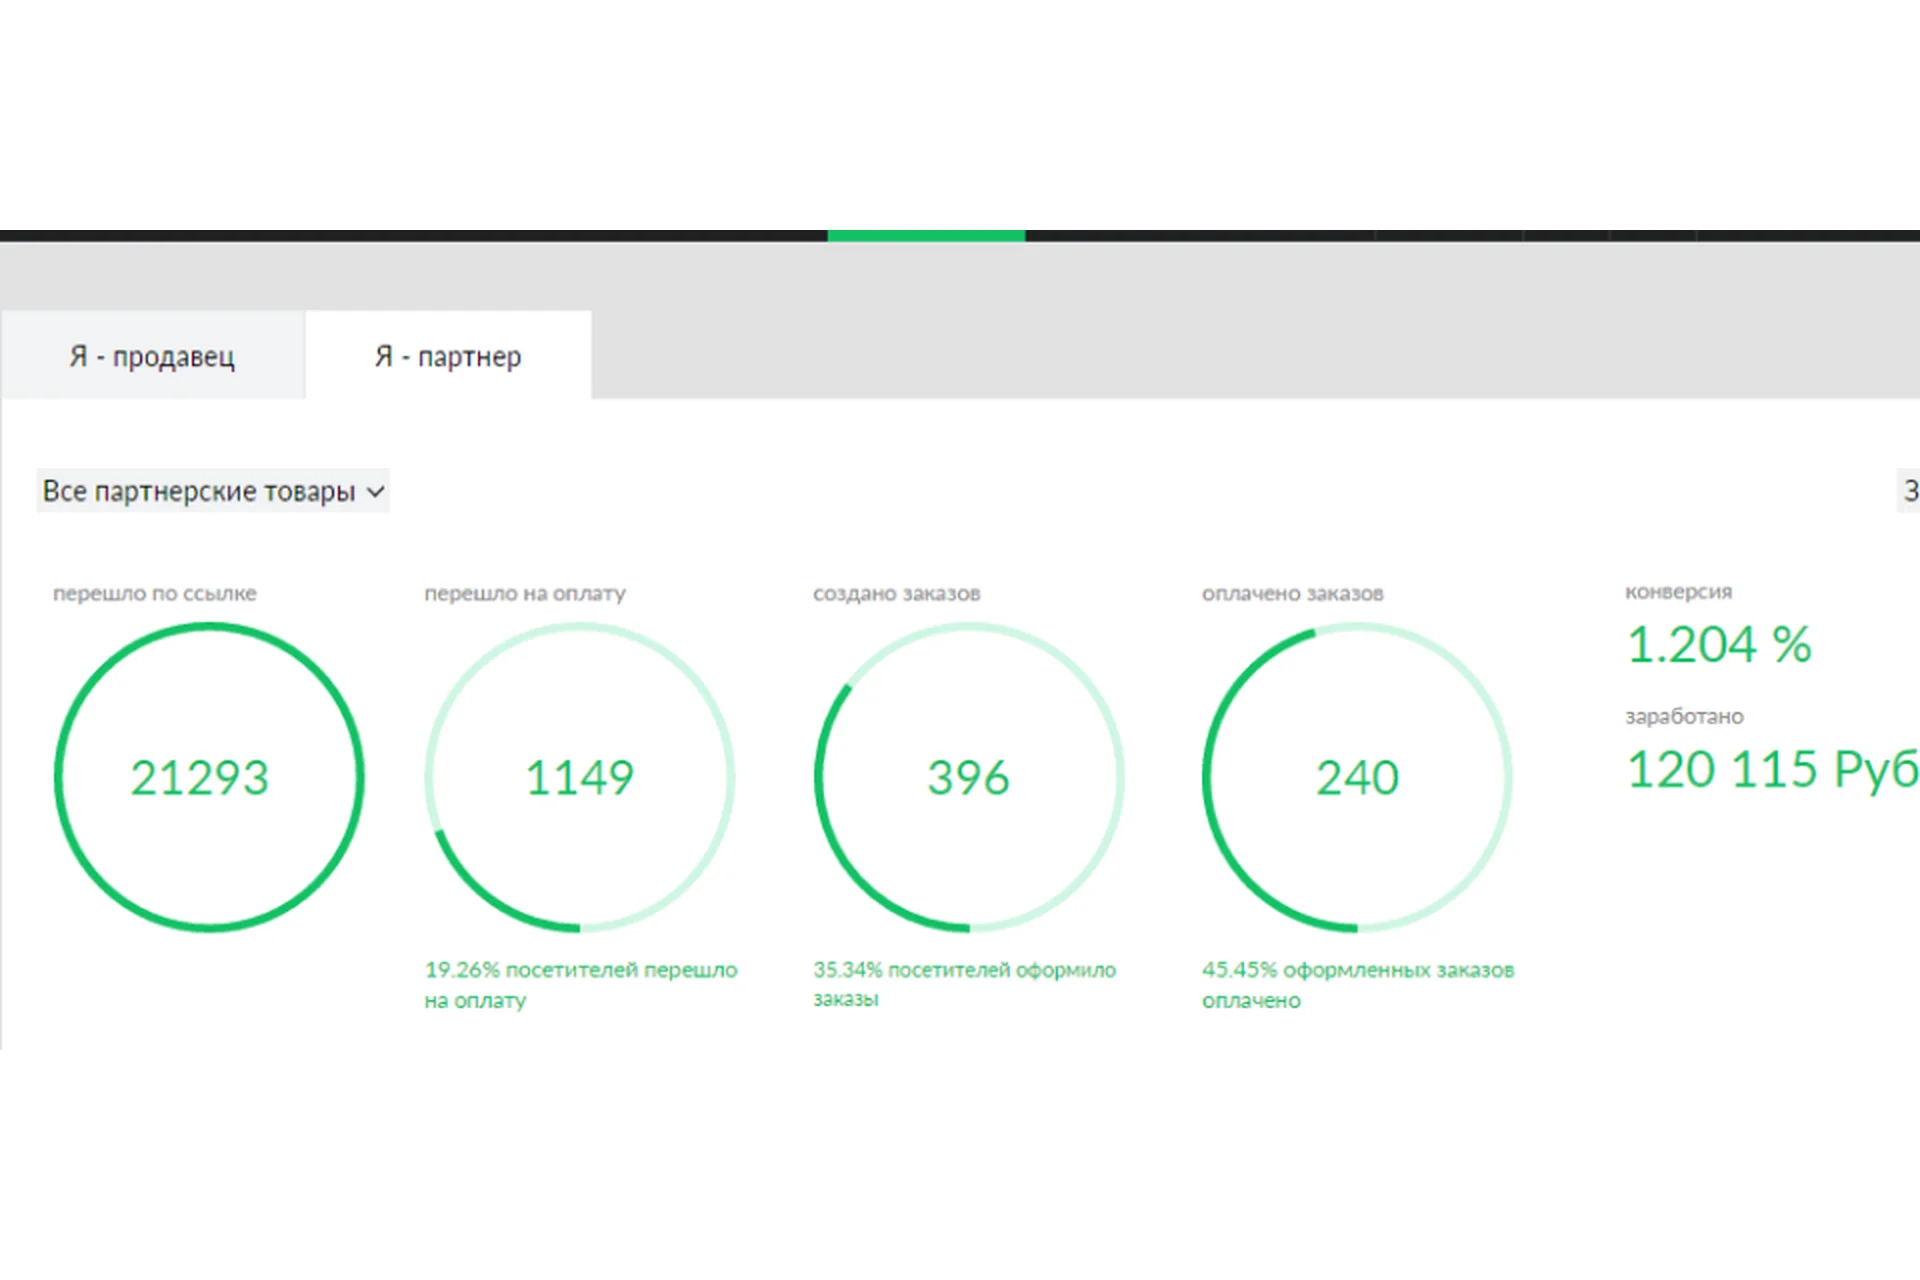Click the "оплачено заказов" label

point(1292,593)
